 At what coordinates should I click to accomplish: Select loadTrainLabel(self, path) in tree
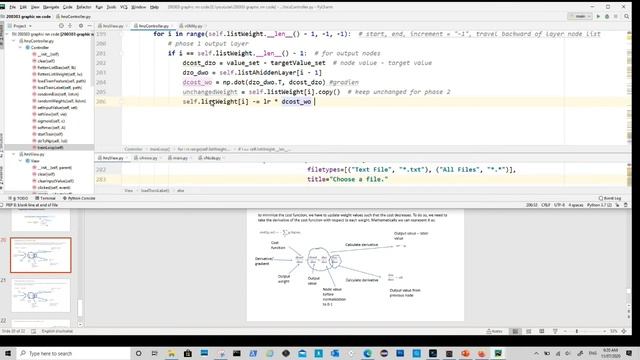57,87
